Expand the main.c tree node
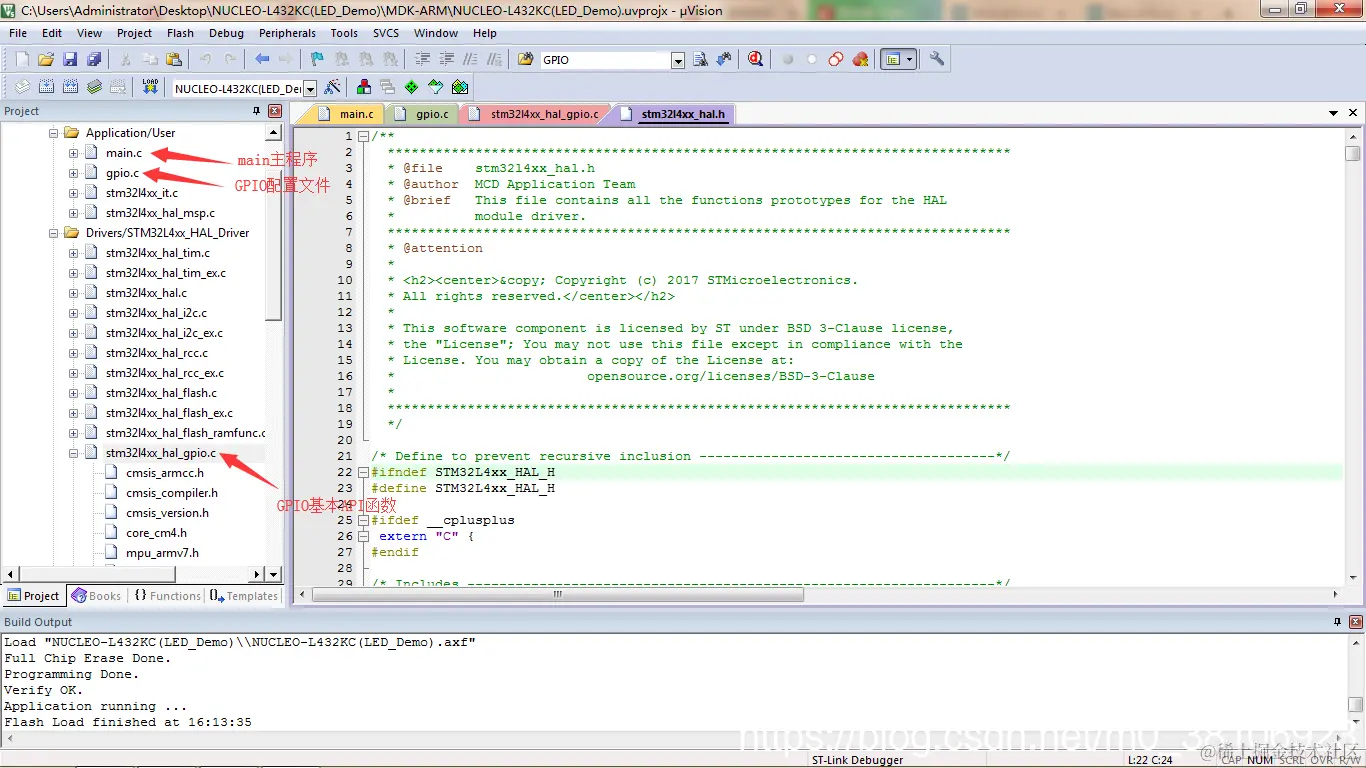The height and width of the screenshot is (768, 1366). (x=73, y=153)
